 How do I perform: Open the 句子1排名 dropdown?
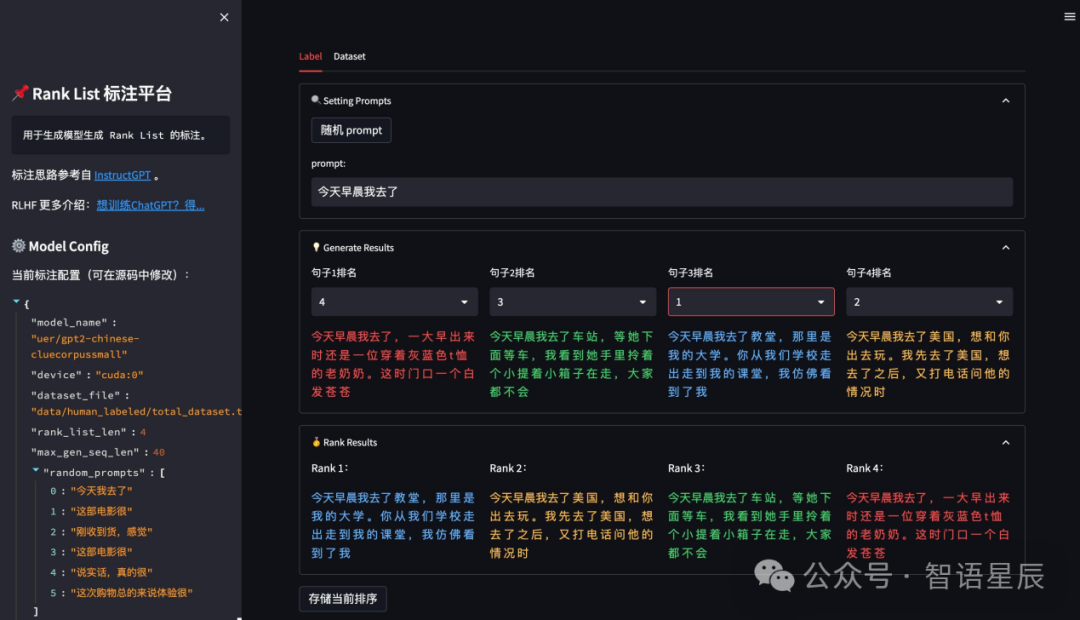[395, 302]
